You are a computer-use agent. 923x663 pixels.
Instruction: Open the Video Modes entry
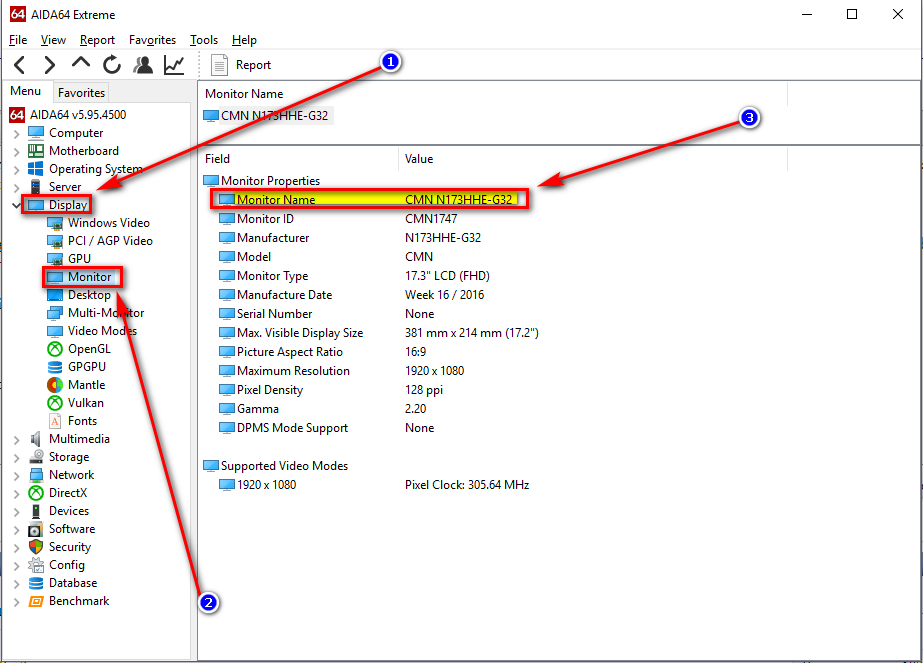(x=92, y=331)
